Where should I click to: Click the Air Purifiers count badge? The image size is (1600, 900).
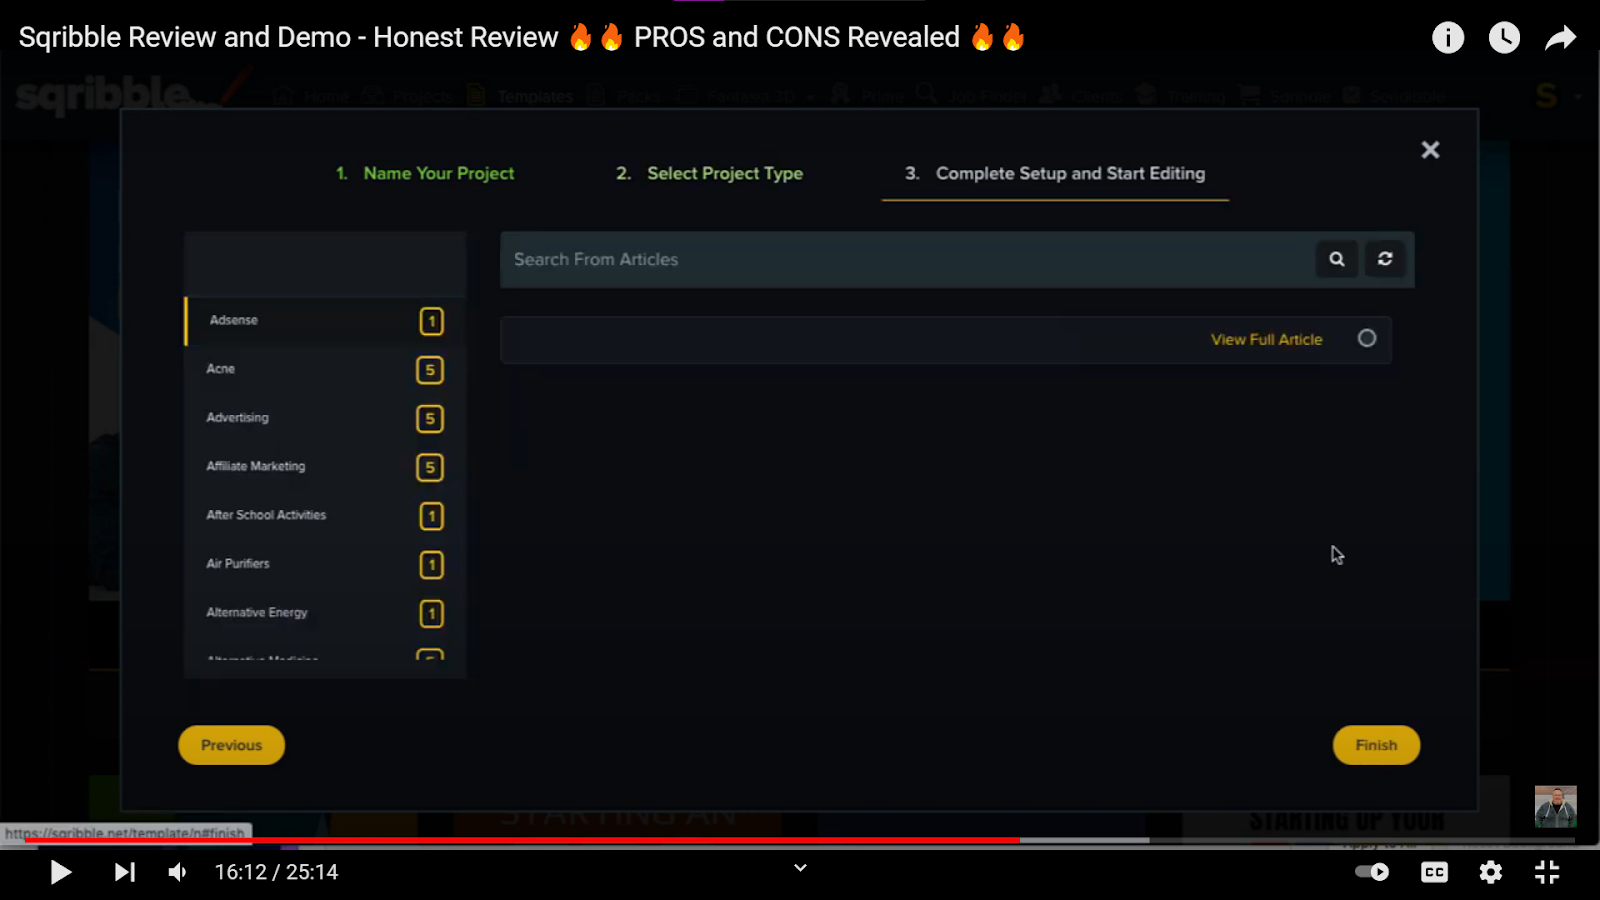coord(431,565)
